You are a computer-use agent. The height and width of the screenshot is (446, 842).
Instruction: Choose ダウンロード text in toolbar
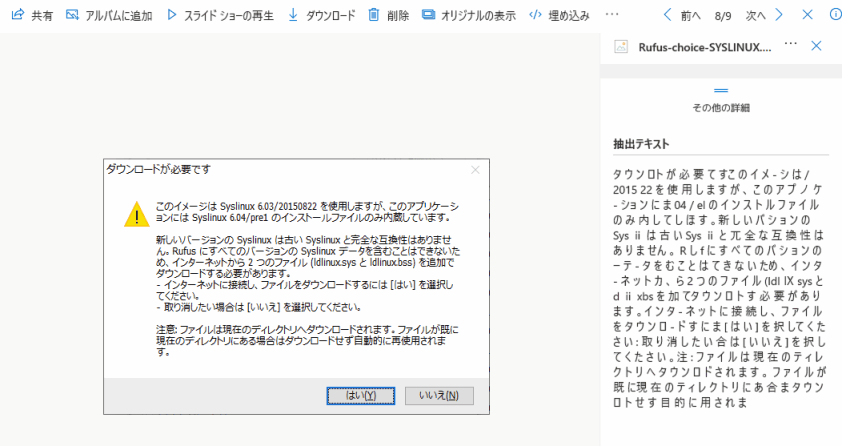point(331,16)
